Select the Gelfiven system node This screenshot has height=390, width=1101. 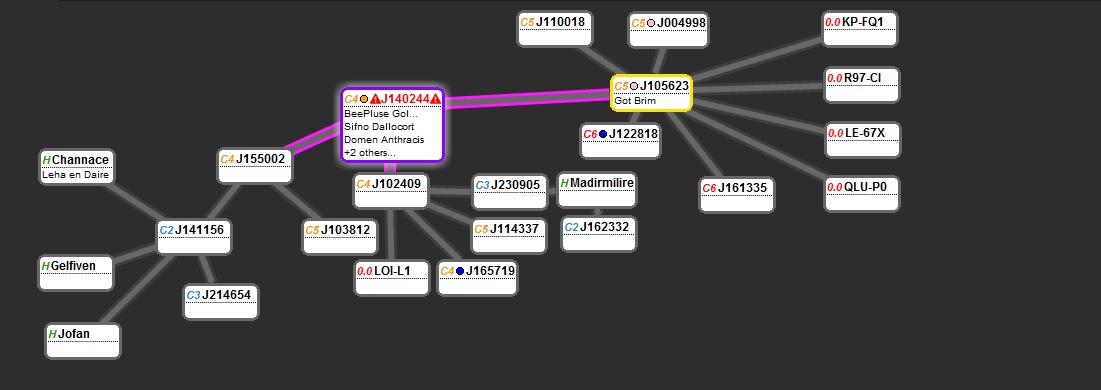click(75, 273)
